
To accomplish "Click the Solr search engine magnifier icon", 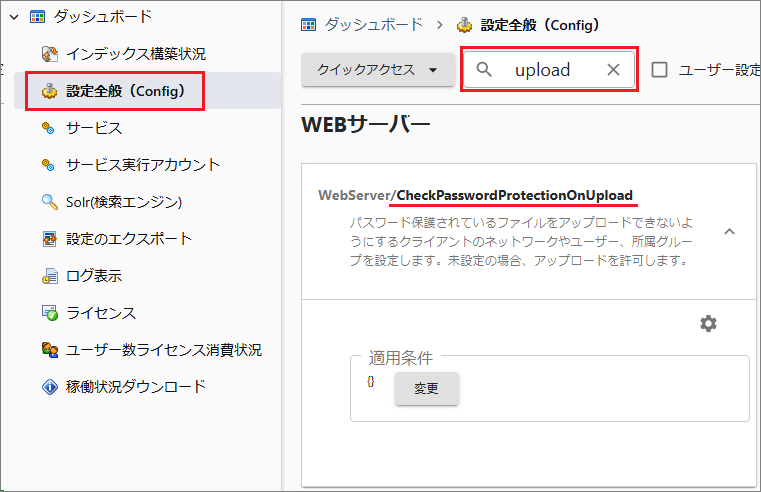I will [49, 202].
